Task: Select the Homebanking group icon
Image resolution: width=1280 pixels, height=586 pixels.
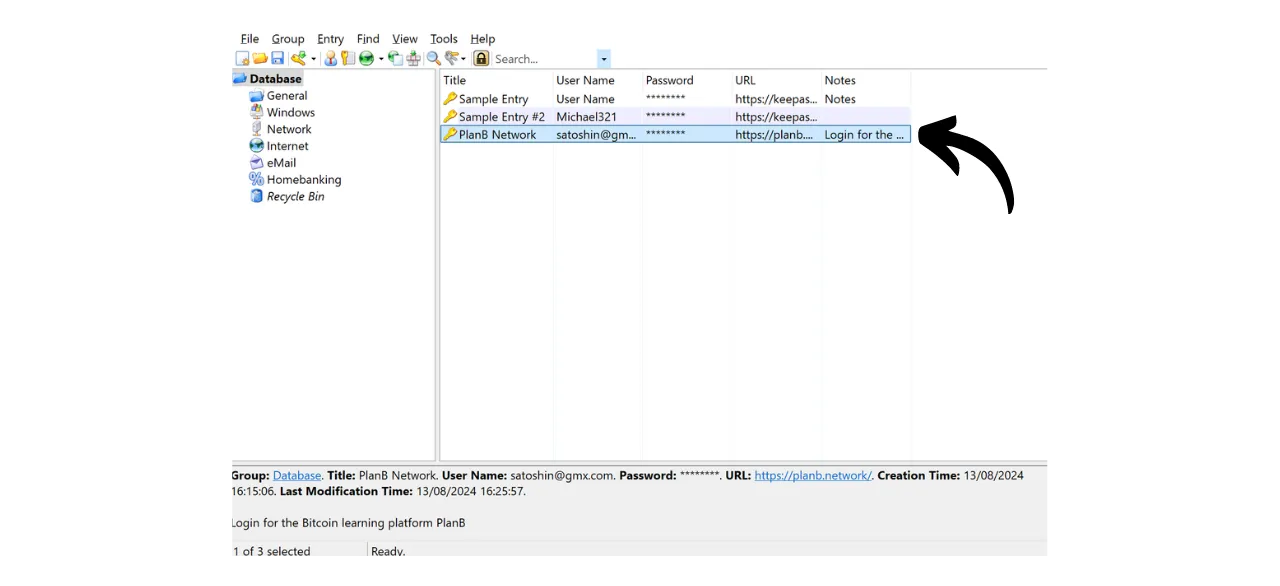Action: click(257, 179)
